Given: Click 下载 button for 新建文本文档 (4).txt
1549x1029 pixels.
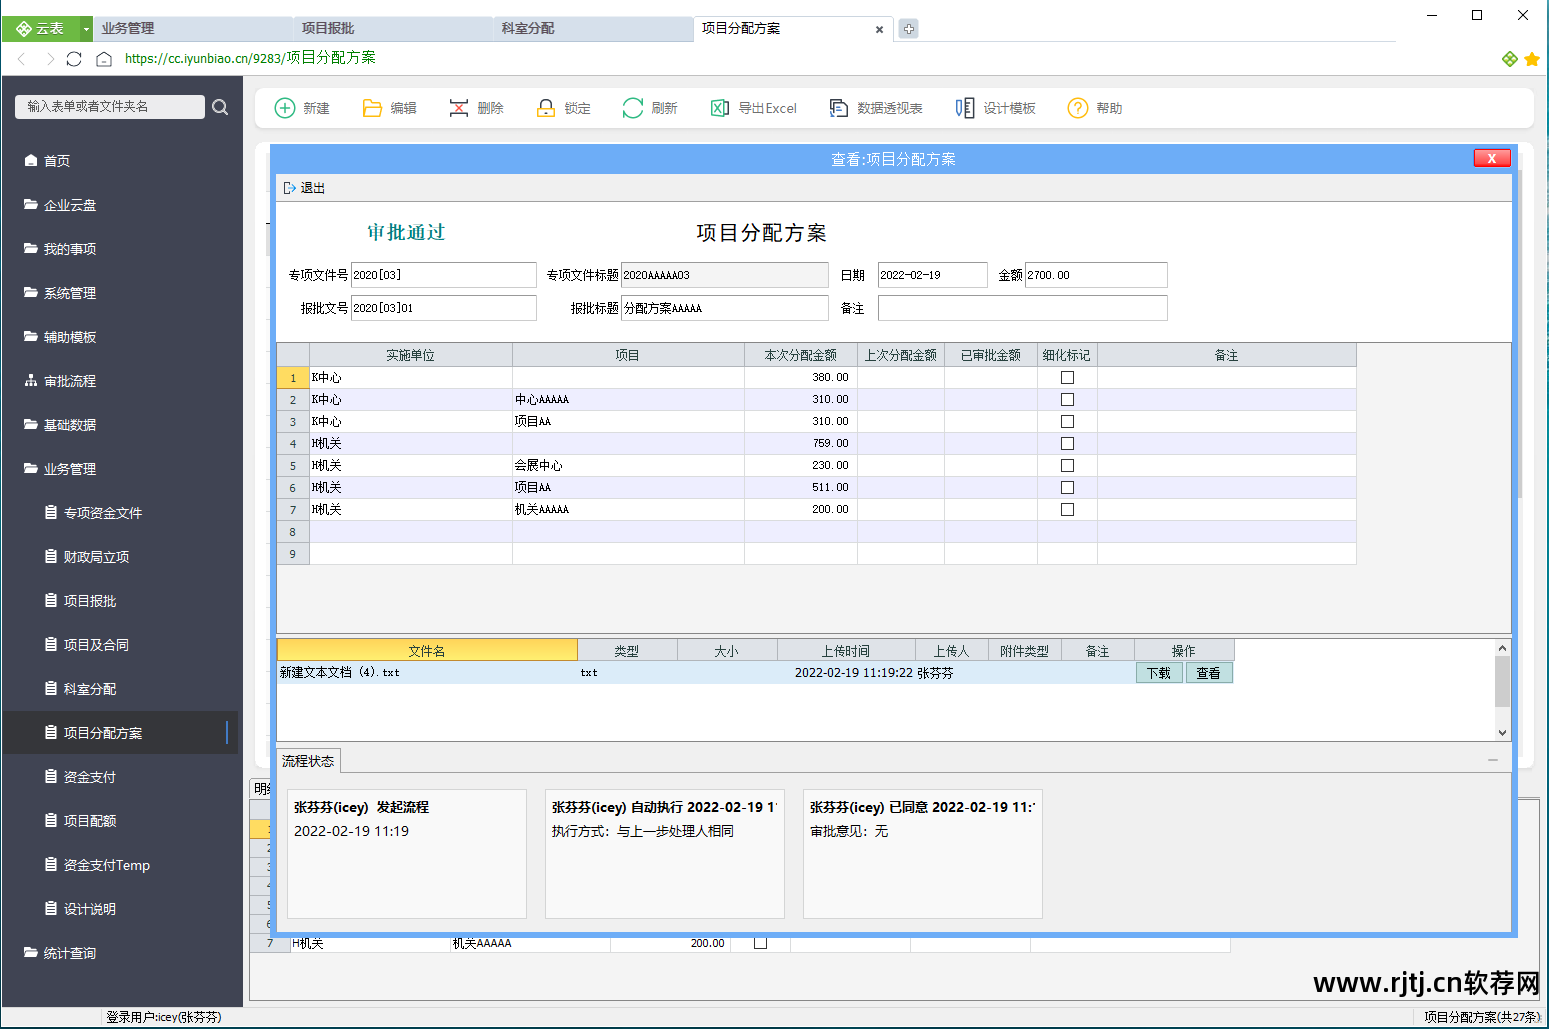Looking at the screenshot, I should 1159,673.
